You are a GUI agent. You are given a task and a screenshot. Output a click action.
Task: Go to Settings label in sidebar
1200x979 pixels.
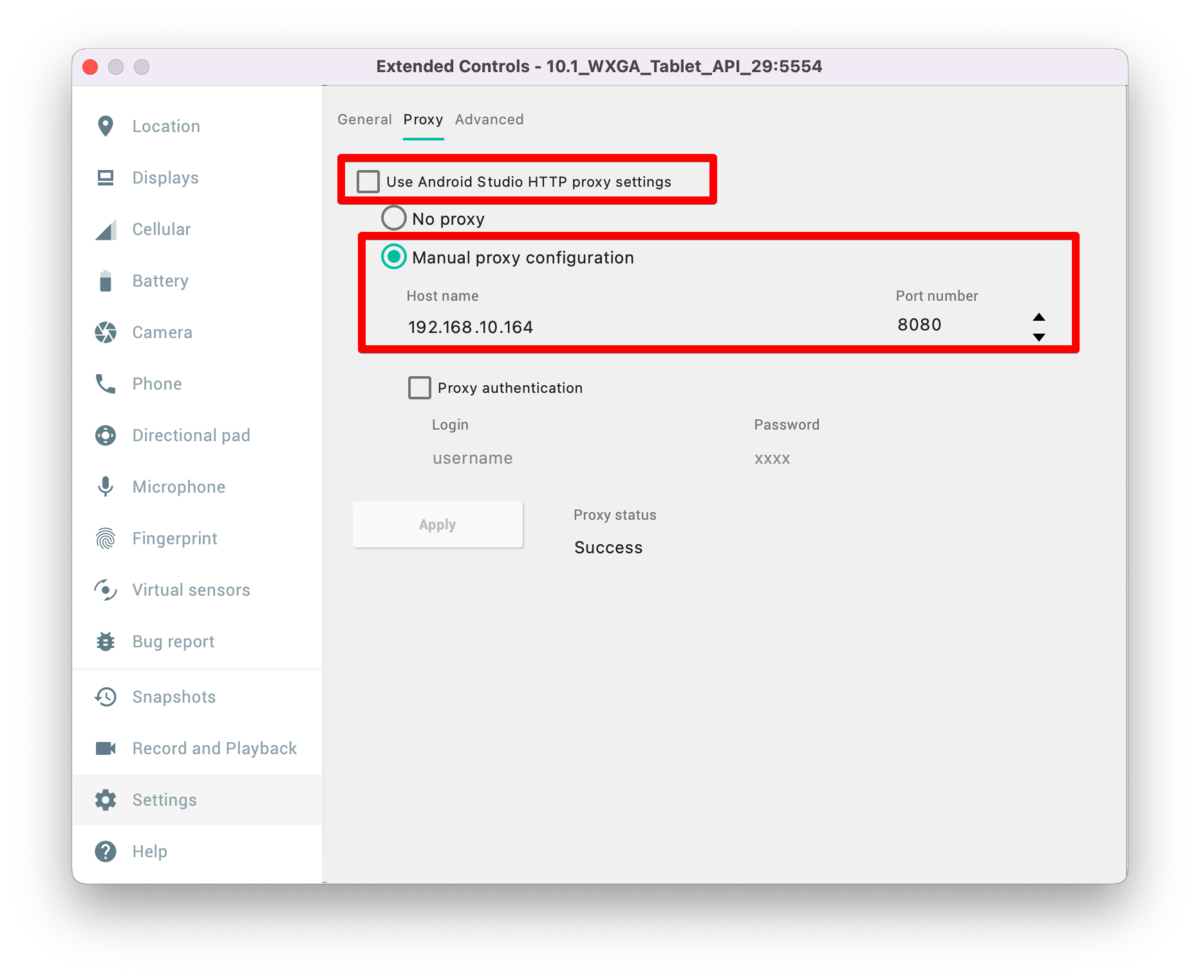click(x=164, y=800)
